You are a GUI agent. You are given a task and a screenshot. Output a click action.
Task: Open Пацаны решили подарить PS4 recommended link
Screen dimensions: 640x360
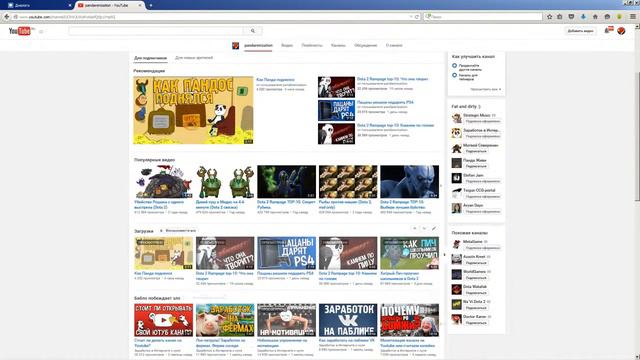coord(385,102)
